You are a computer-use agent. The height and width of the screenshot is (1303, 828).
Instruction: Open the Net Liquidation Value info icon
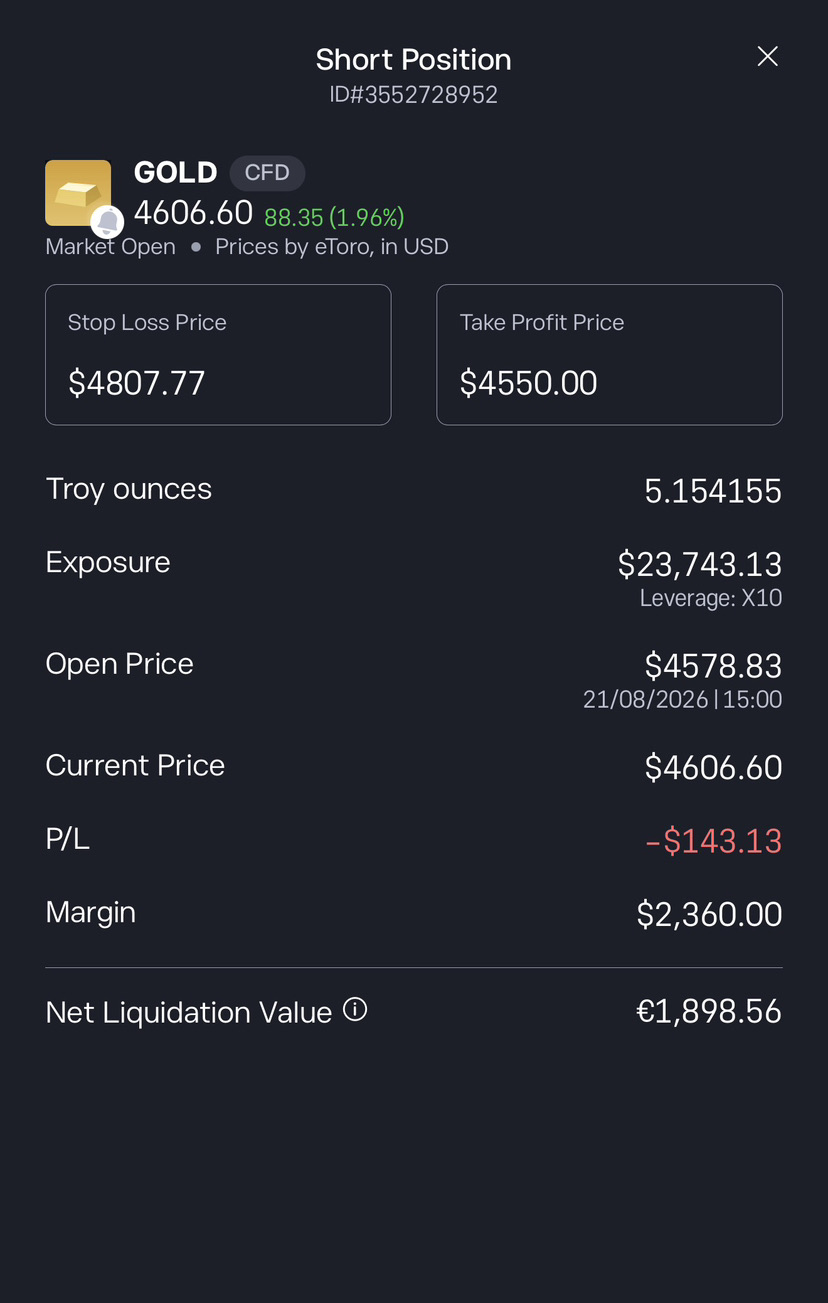(355, 1010)
